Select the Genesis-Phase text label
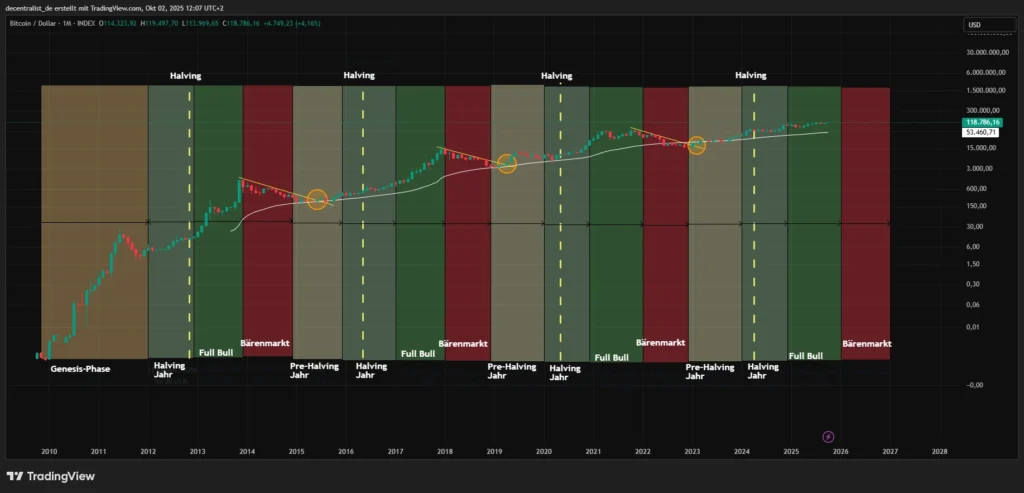The width and height of the screenshot is (1024, 493). coord(81,369)
